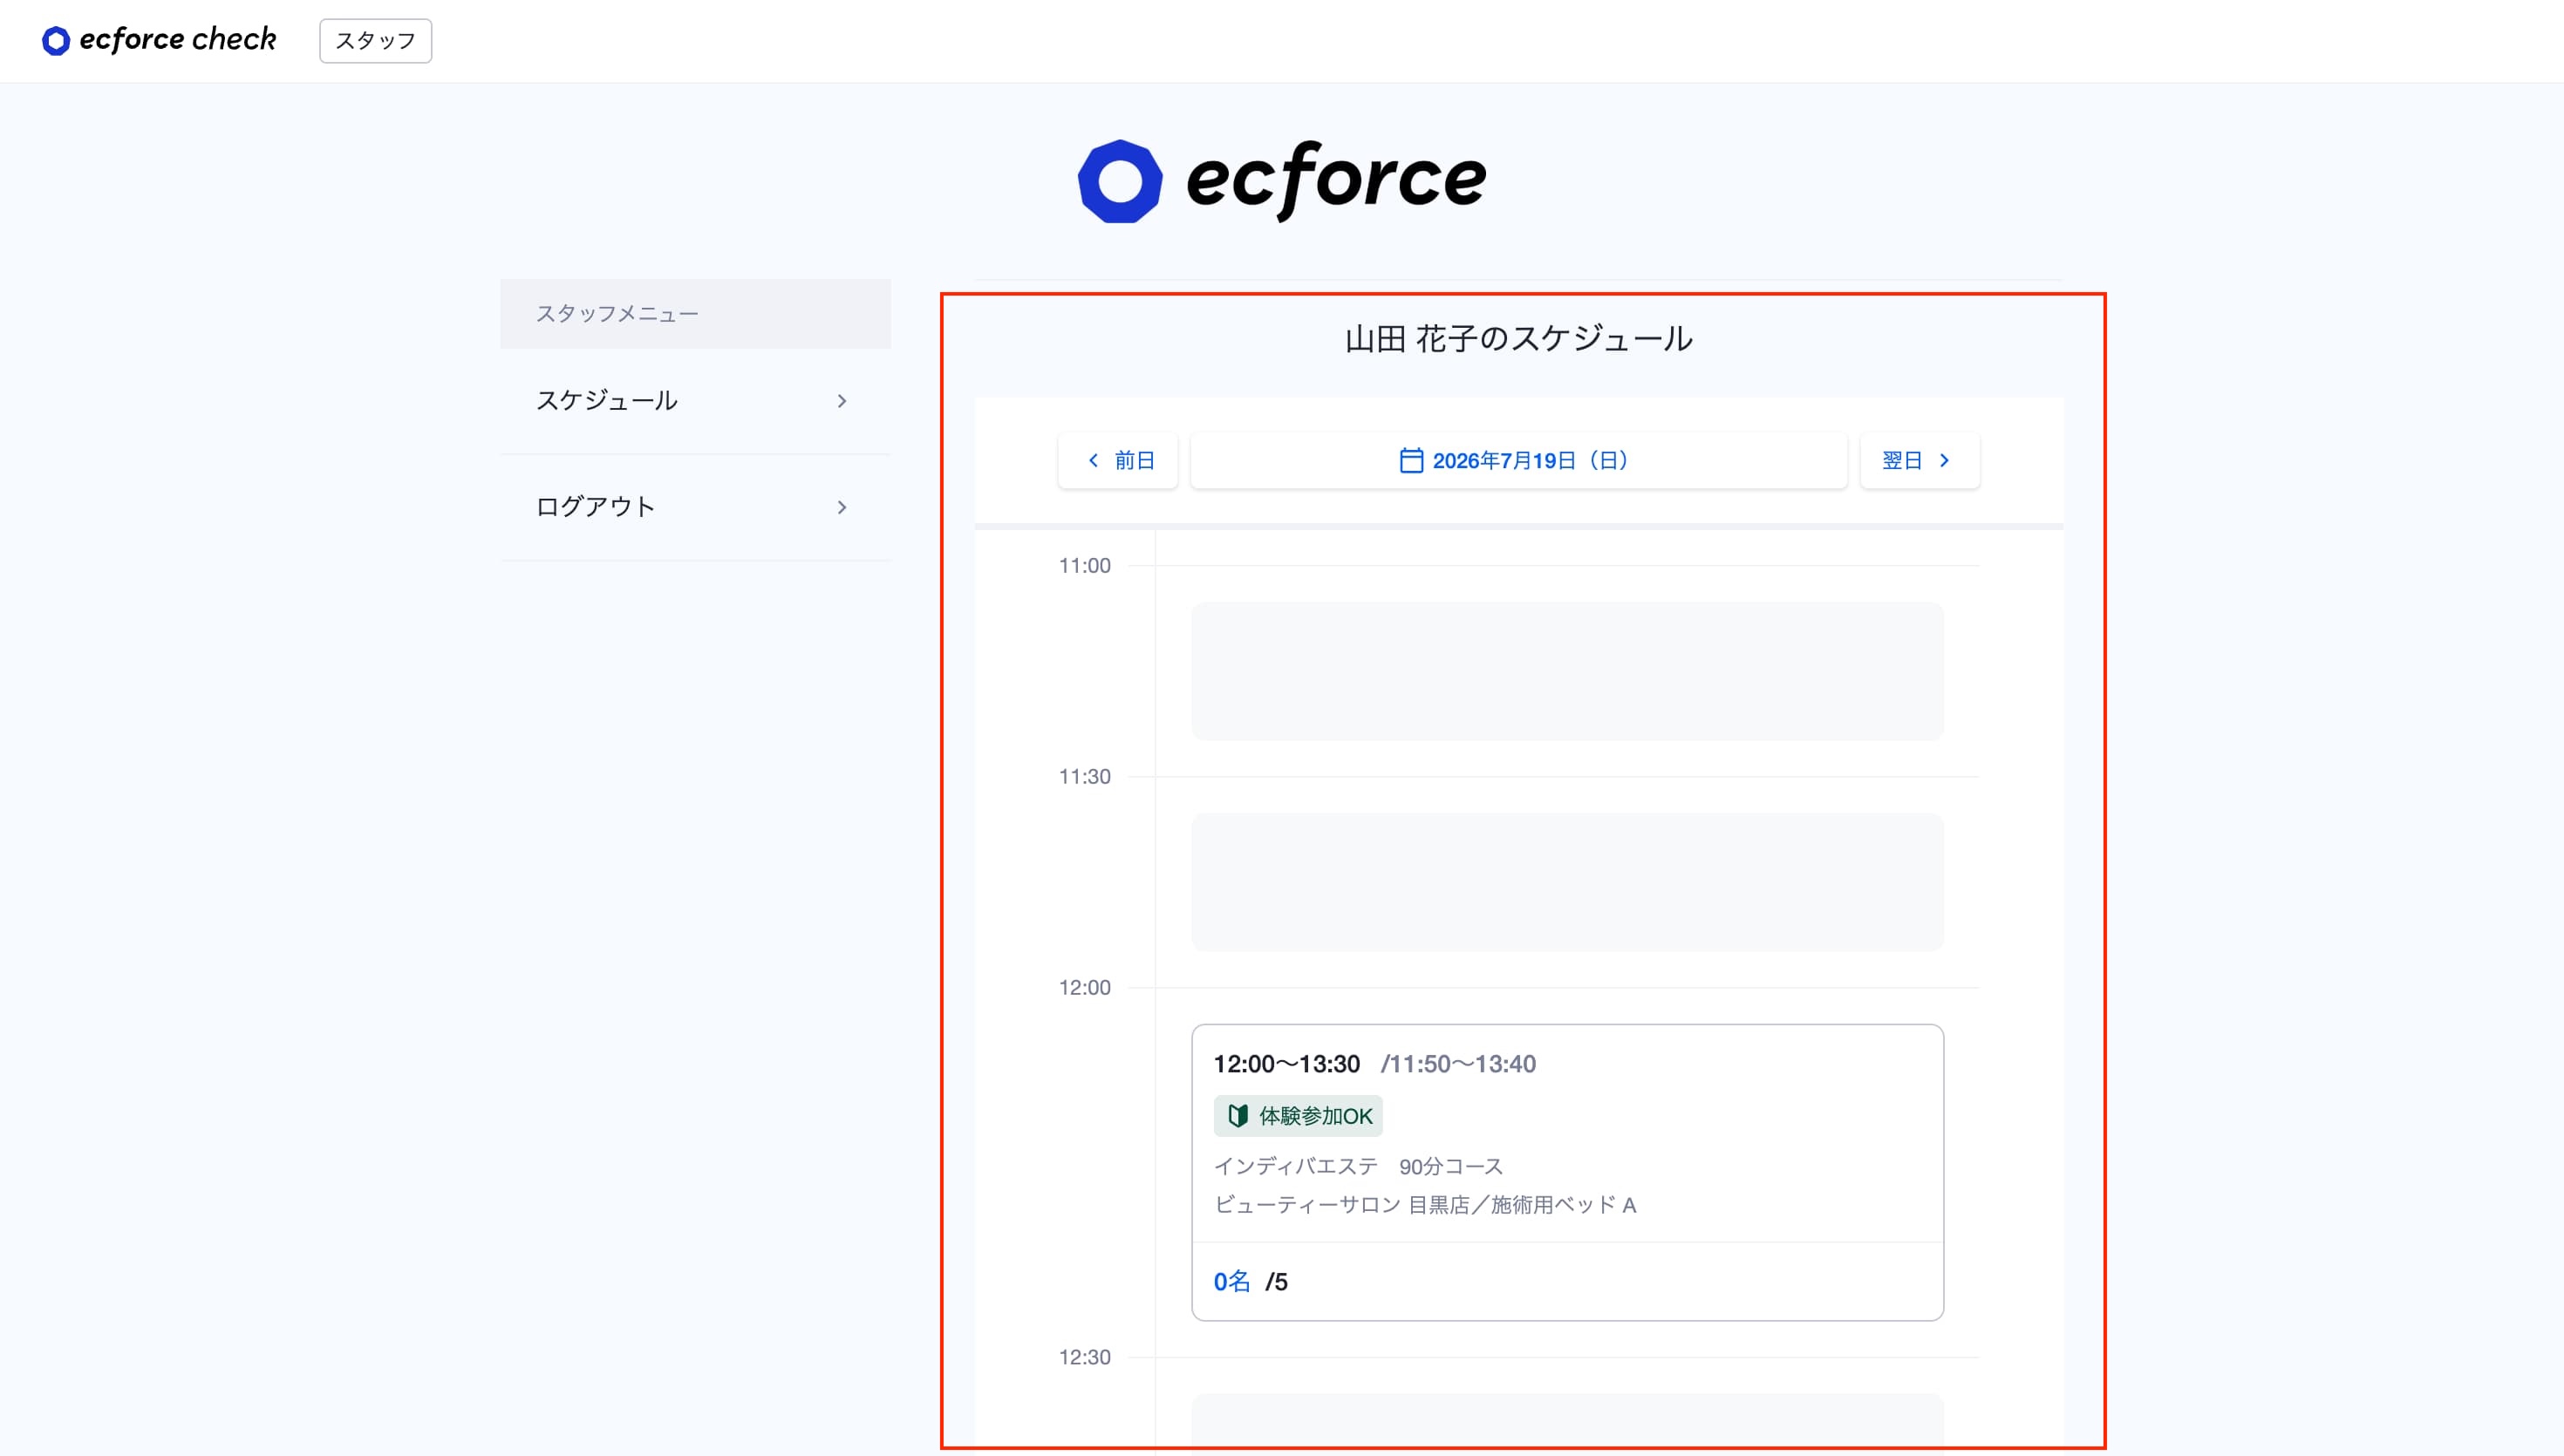The image size is (2564, 1456).
Task: Open the 12:00〜13:30 reservation card
Action: [x=1567, y=1172]
